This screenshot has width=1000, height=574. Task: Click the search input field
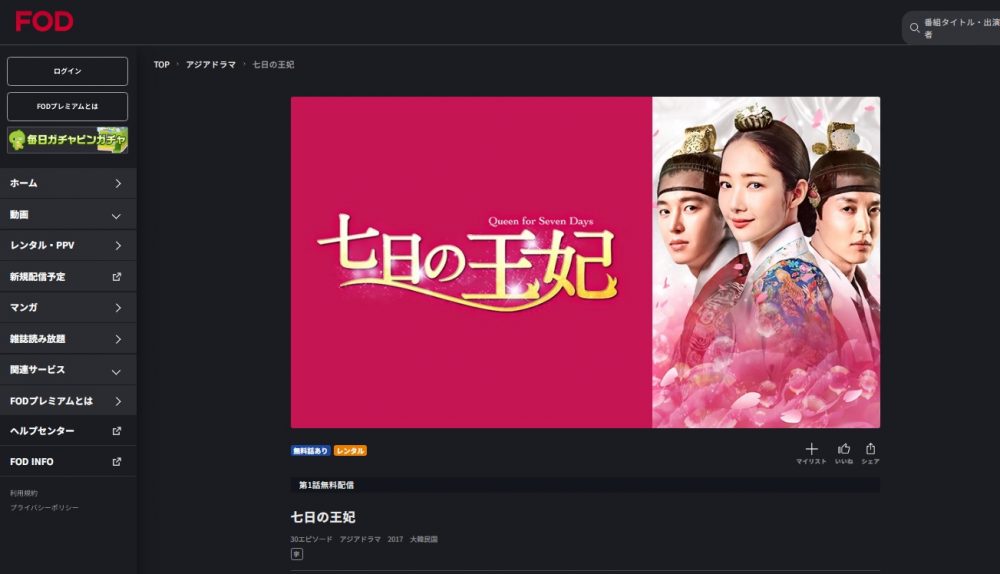pos(960,28)
